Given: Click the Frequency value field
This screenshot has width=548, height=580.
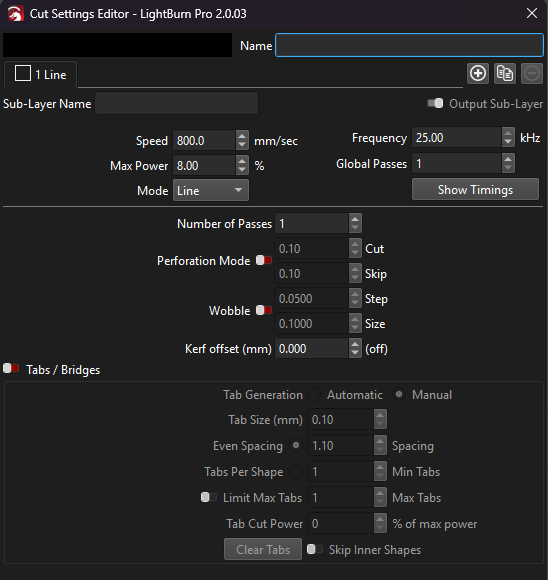Looking at the screenshot, I should [x=457, y=138].
